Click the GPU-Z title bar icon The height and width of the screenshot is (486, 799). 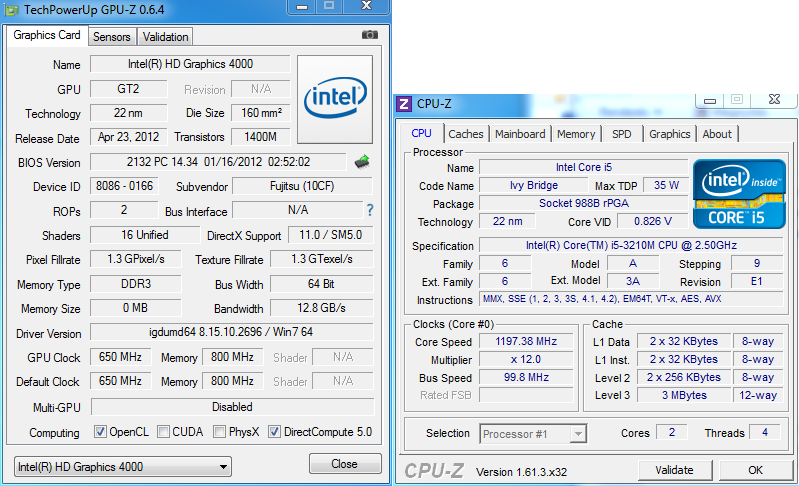click(x=10, y=10)
